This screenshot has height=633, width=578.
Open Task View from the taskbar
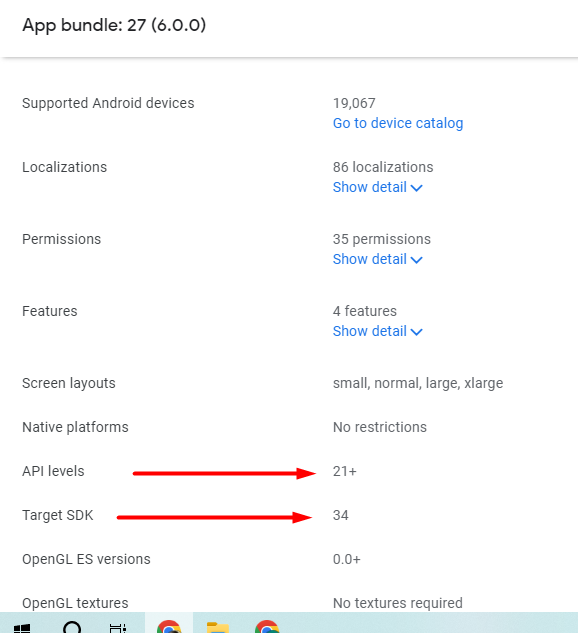click(x=117, y=628)
